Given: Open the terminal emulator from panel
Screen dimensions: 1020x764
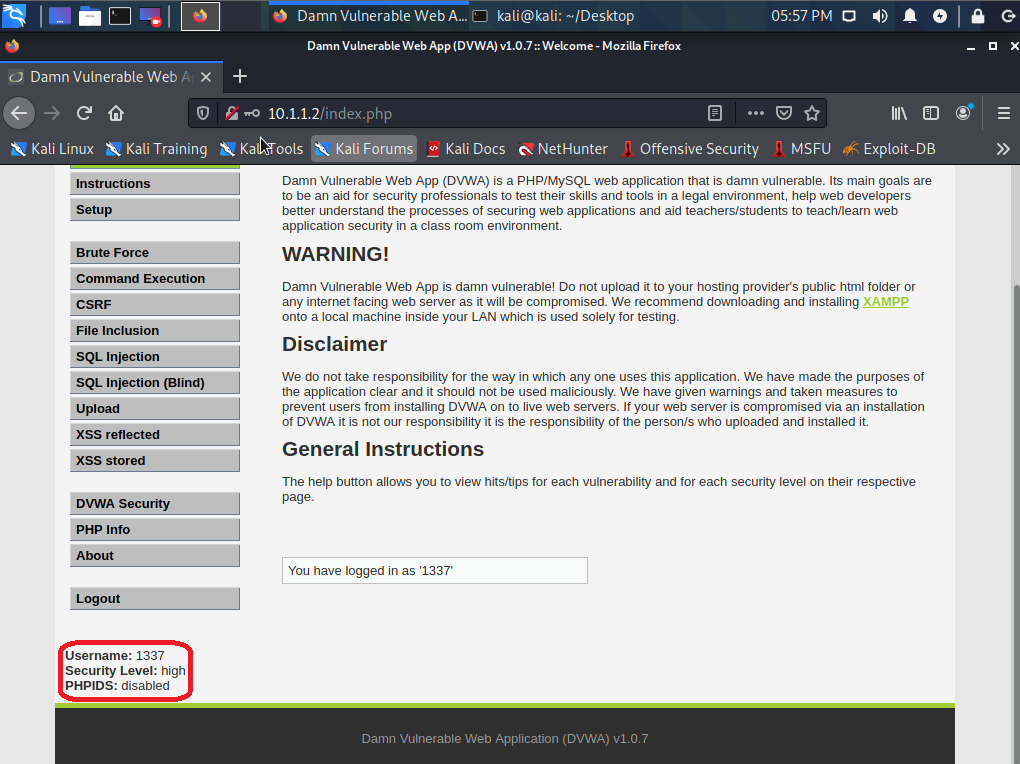Looking at the screenshot, I should coord(120,16).
